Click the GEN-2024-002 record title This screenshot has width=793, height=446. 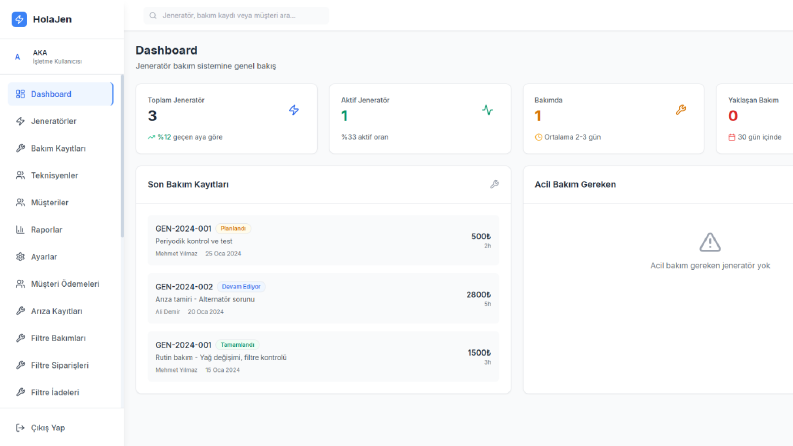(x=184, y=287)
